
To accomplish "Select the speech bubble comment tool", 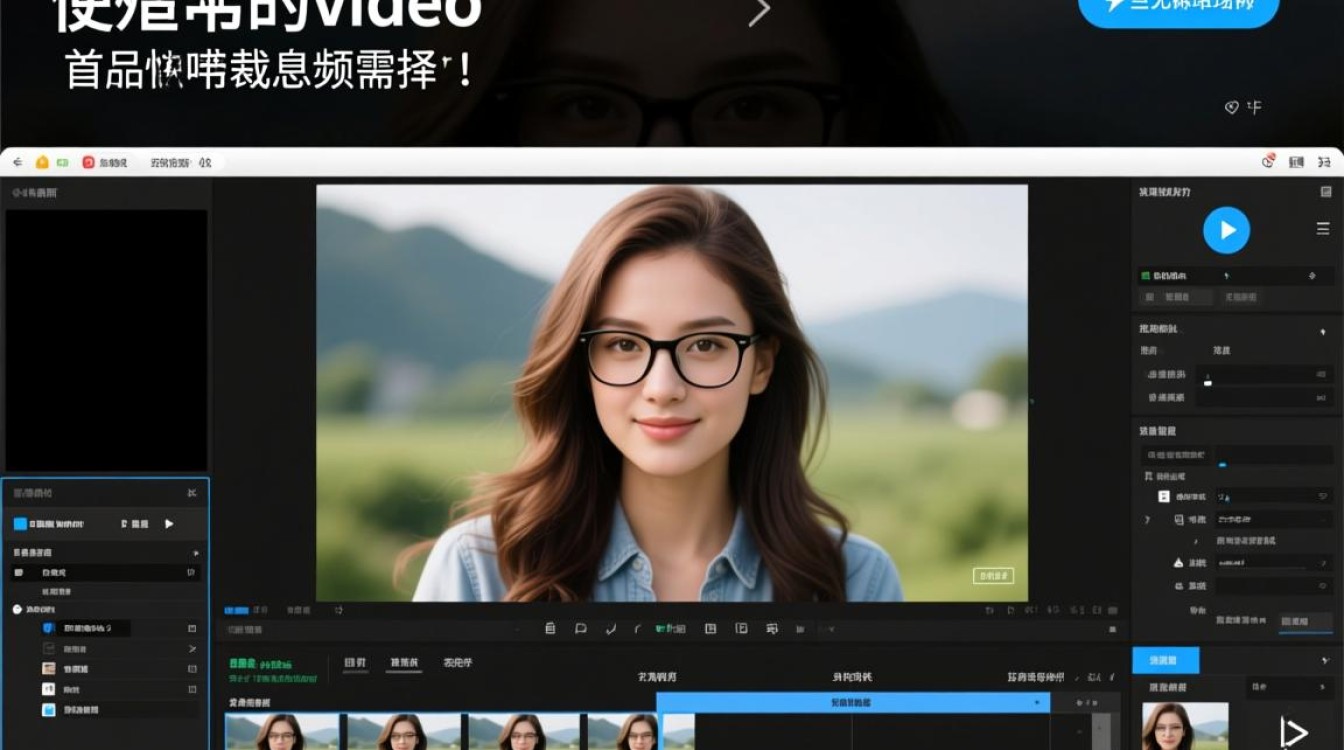I will pos(580,629).
